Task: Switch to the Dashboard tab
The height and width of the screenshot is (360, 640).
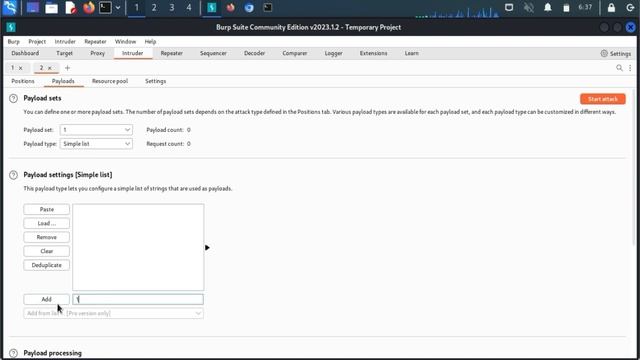Action: pos(25,53)
